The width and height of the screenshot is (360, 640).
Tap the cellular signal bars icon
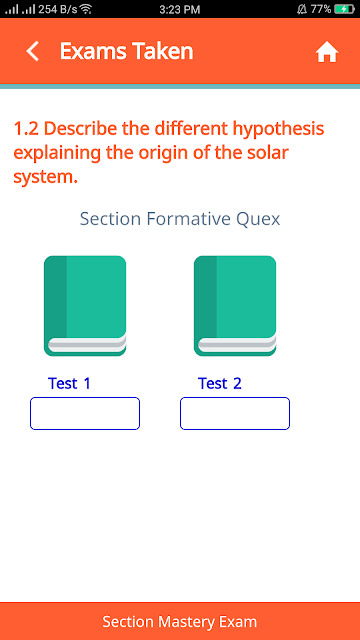[12, 9]
